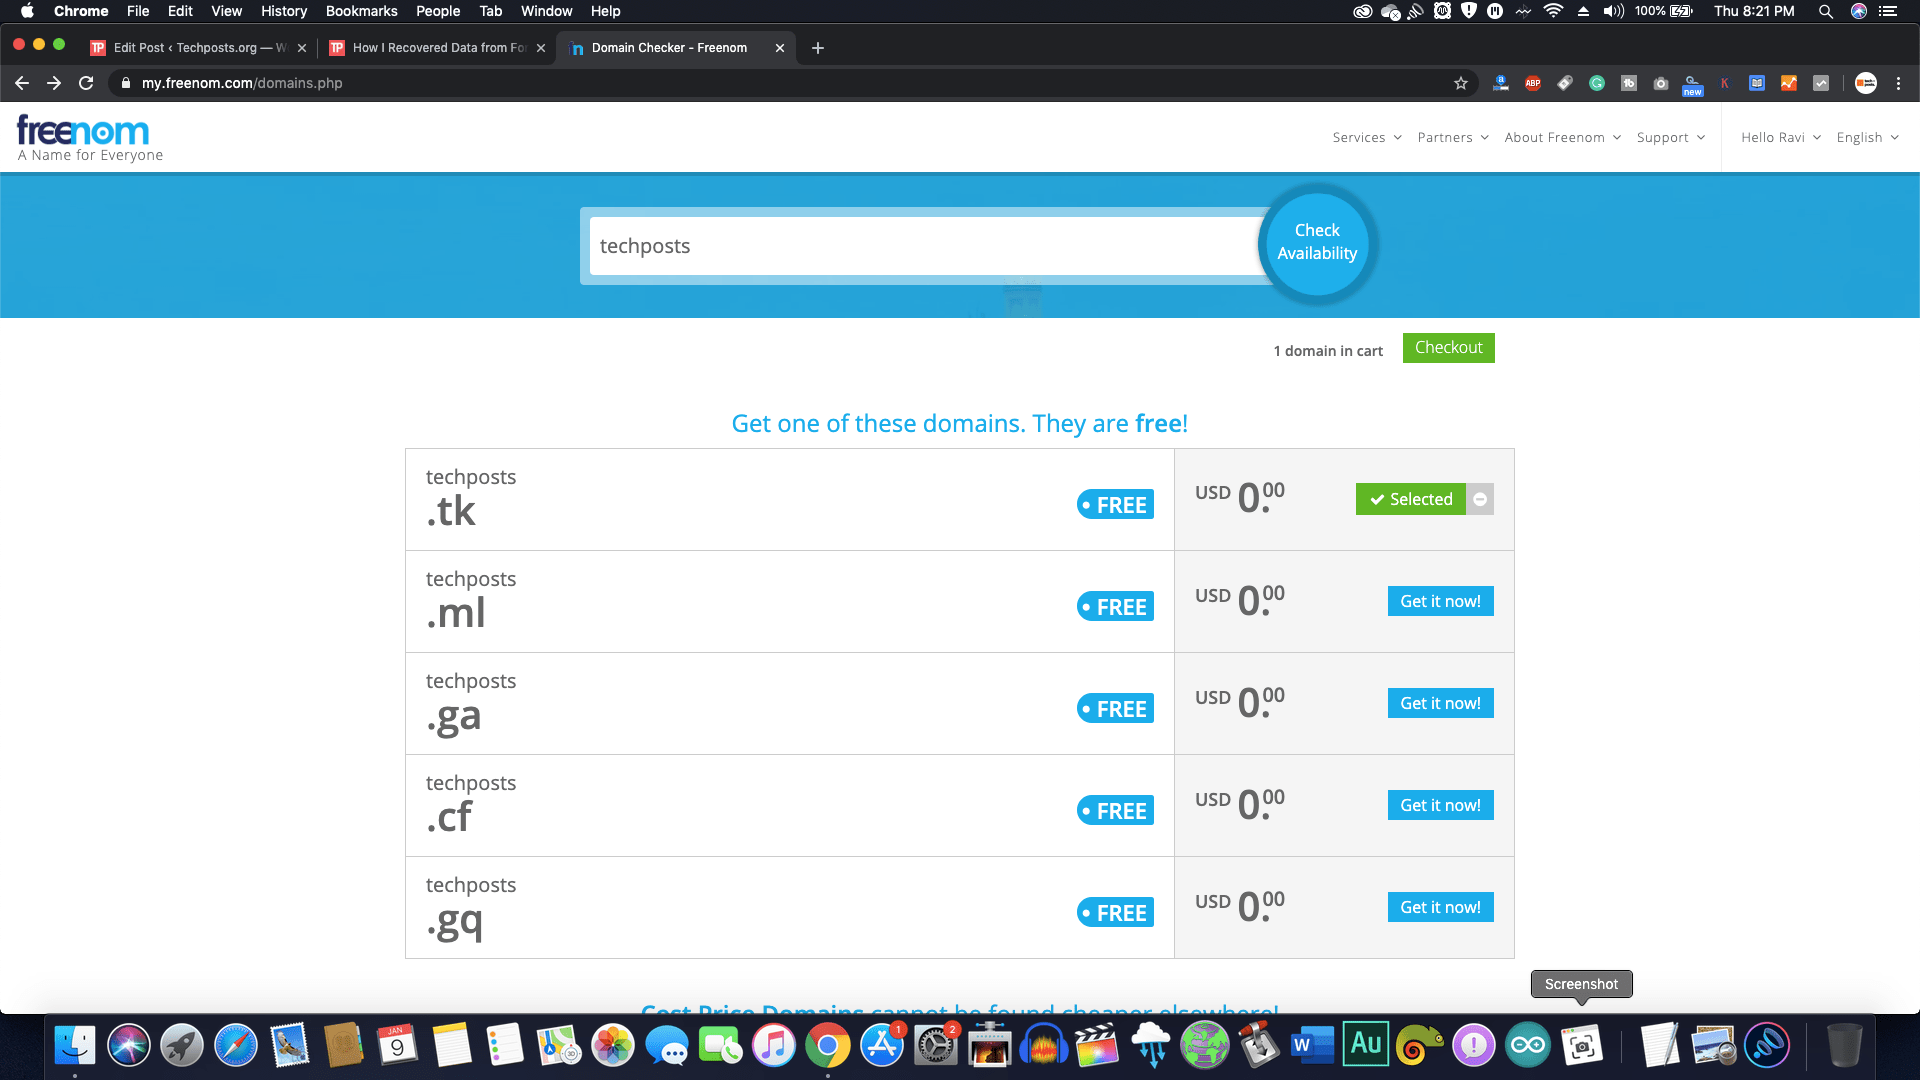Click the Freenom logo

coord(89,138)
